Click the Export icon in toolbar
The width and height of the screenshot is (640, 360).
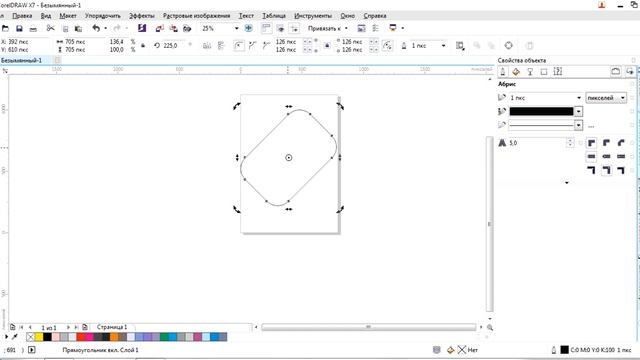[173, 28]
